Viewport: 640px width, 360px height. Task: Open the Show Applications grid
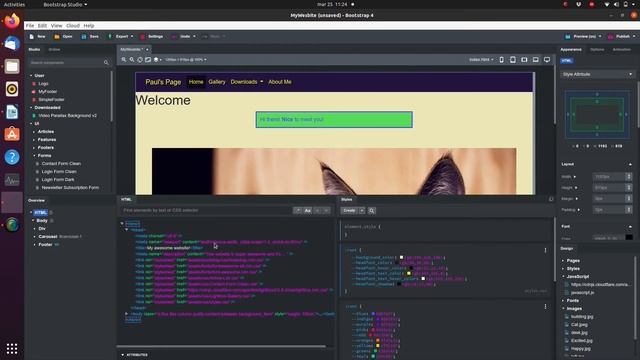pyautogui.click(x=12, y=348)
